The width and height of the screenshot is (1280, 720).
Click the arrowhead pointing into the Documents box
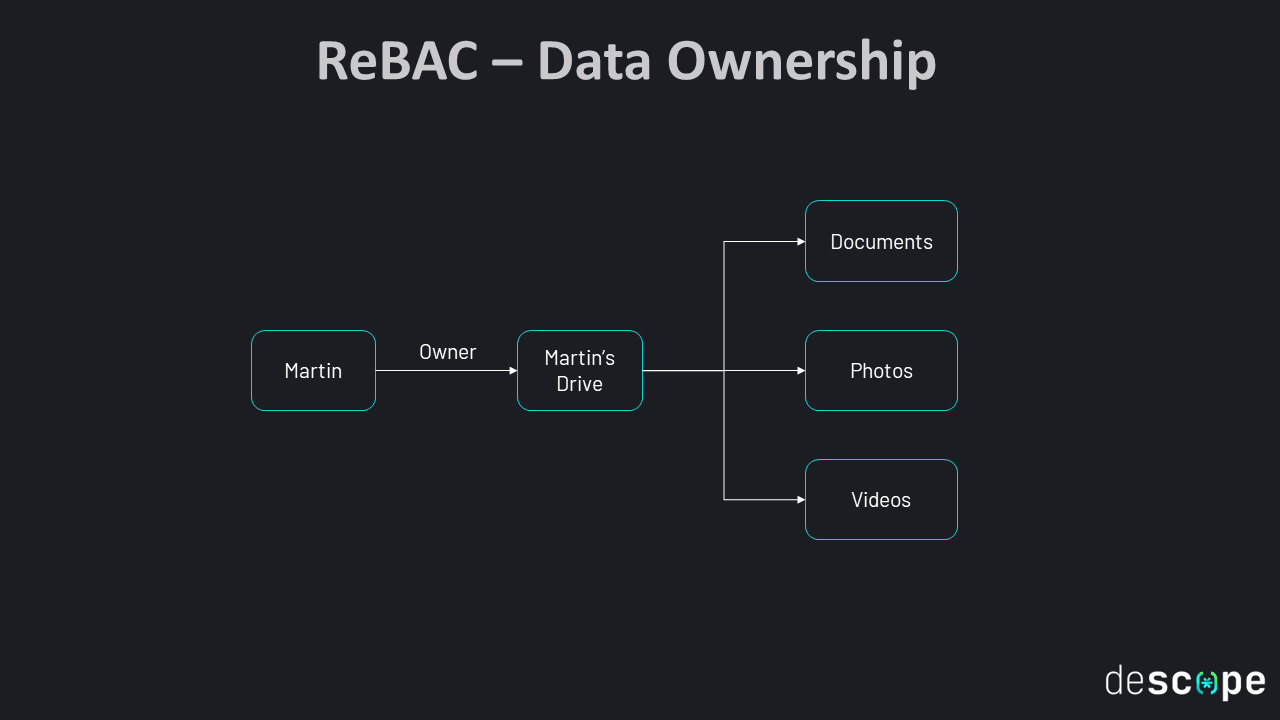[800, 242]
